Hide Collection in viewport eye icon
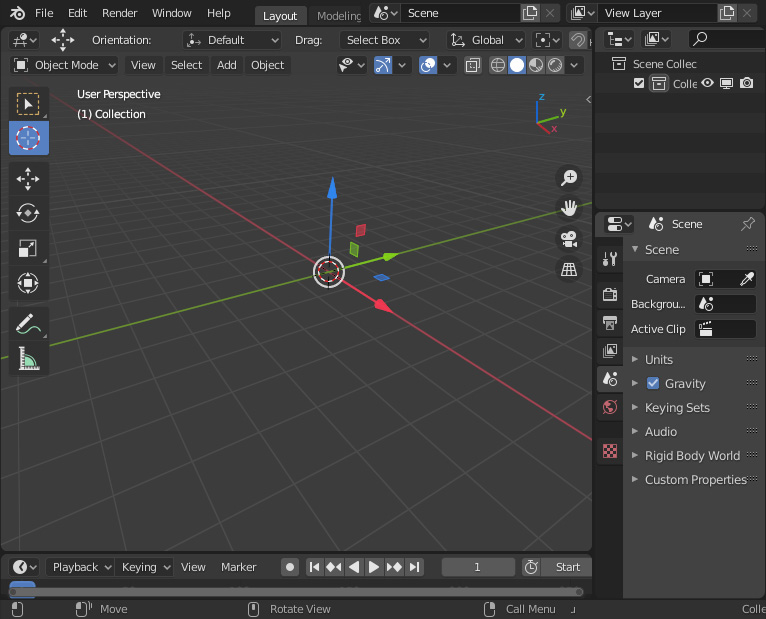 [707, 83]
